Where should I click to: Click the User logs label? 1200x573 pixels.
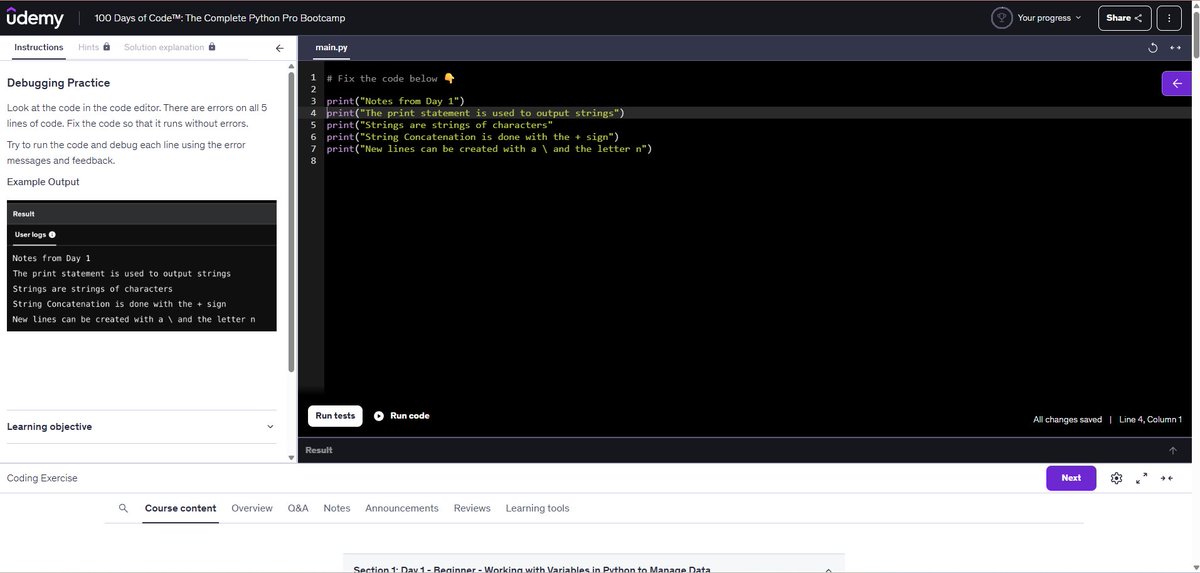29,235
